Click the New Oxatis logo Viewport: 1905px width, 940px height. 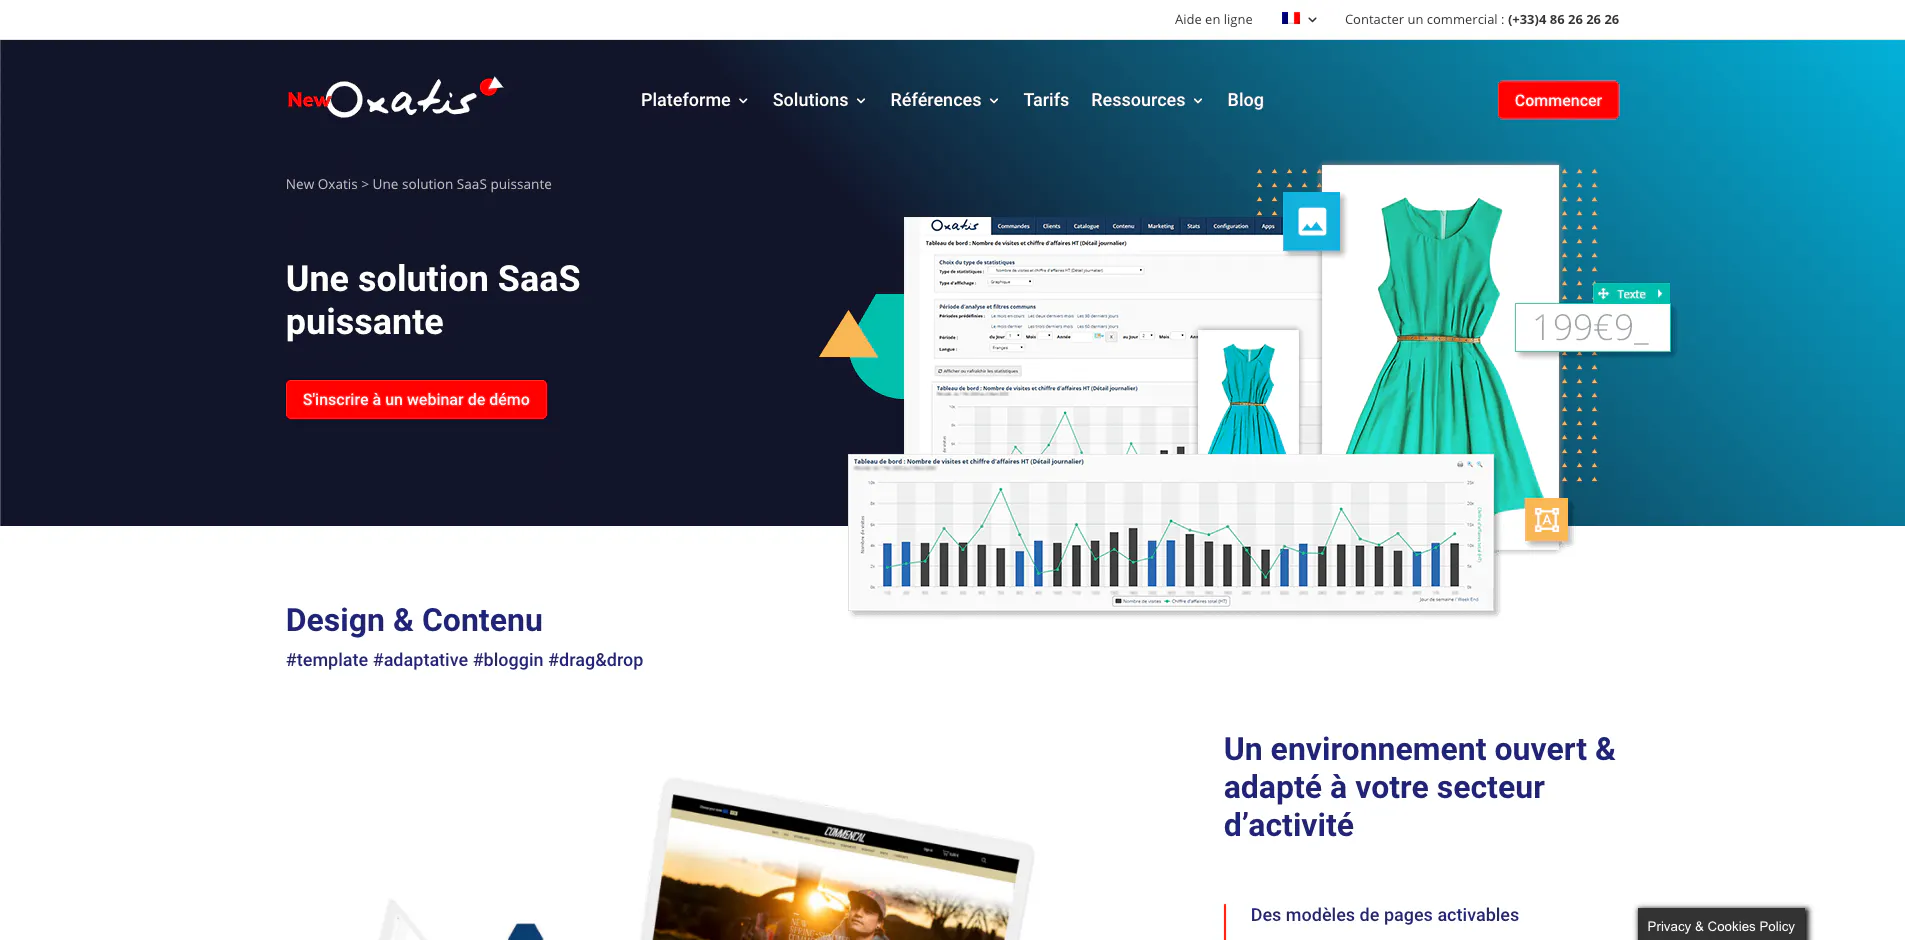(x=395, y=98)
